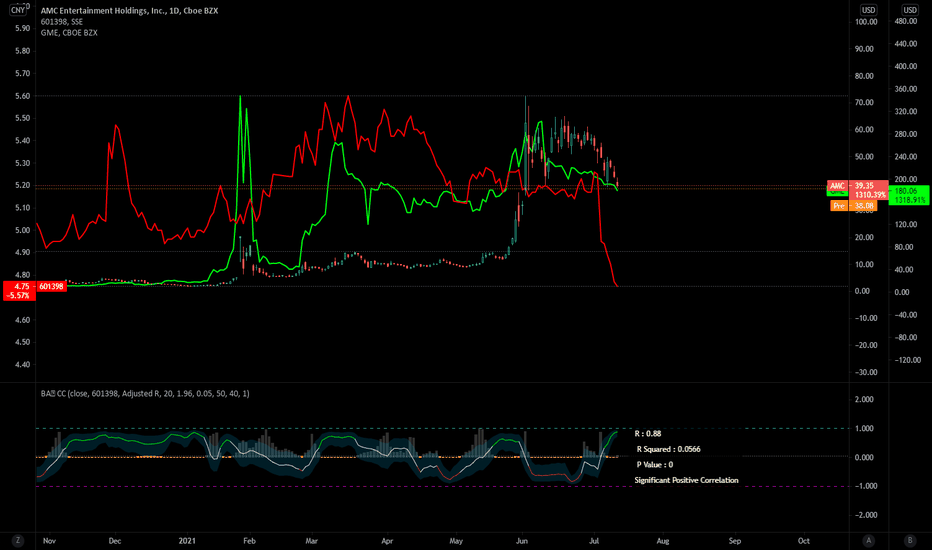The image size is (932, 550).
Task: Click the Z timezone icon at bottom-left
Action: point(18,540)
